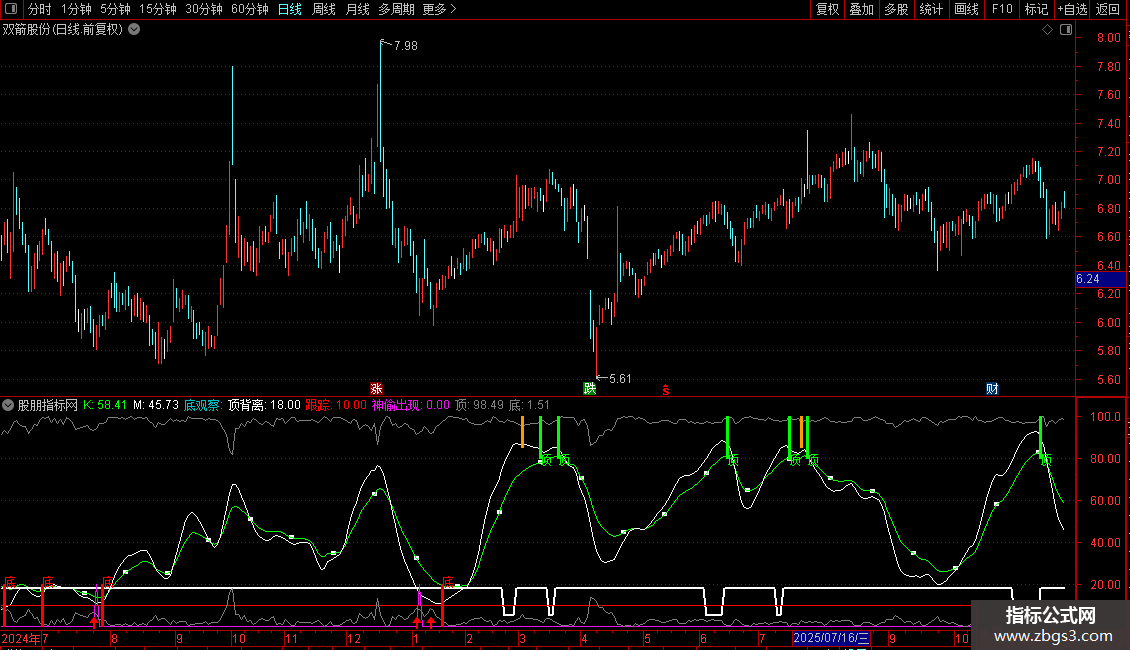This screenshot has width=1130, height=650.
Task: Open 多周期 multi-period view
Action: click(x=396, y=9)
